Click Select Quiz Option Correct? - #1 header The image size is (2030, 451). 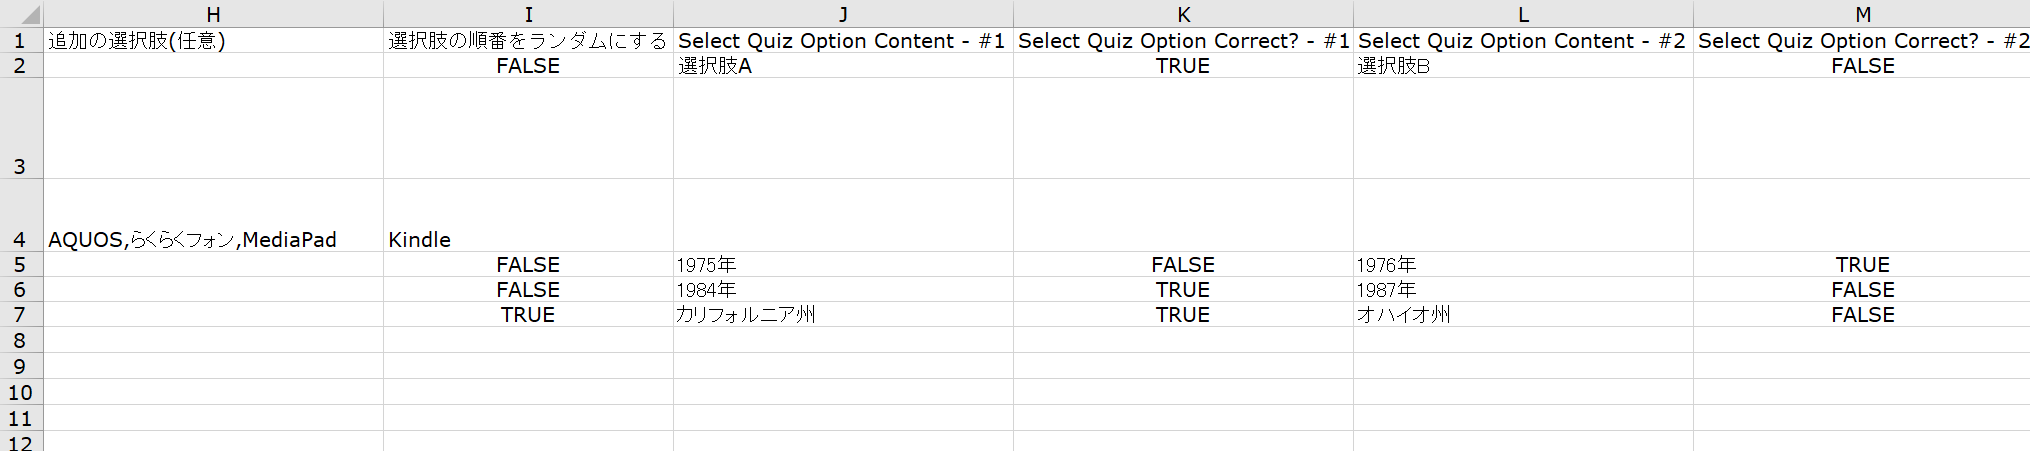1183,40
